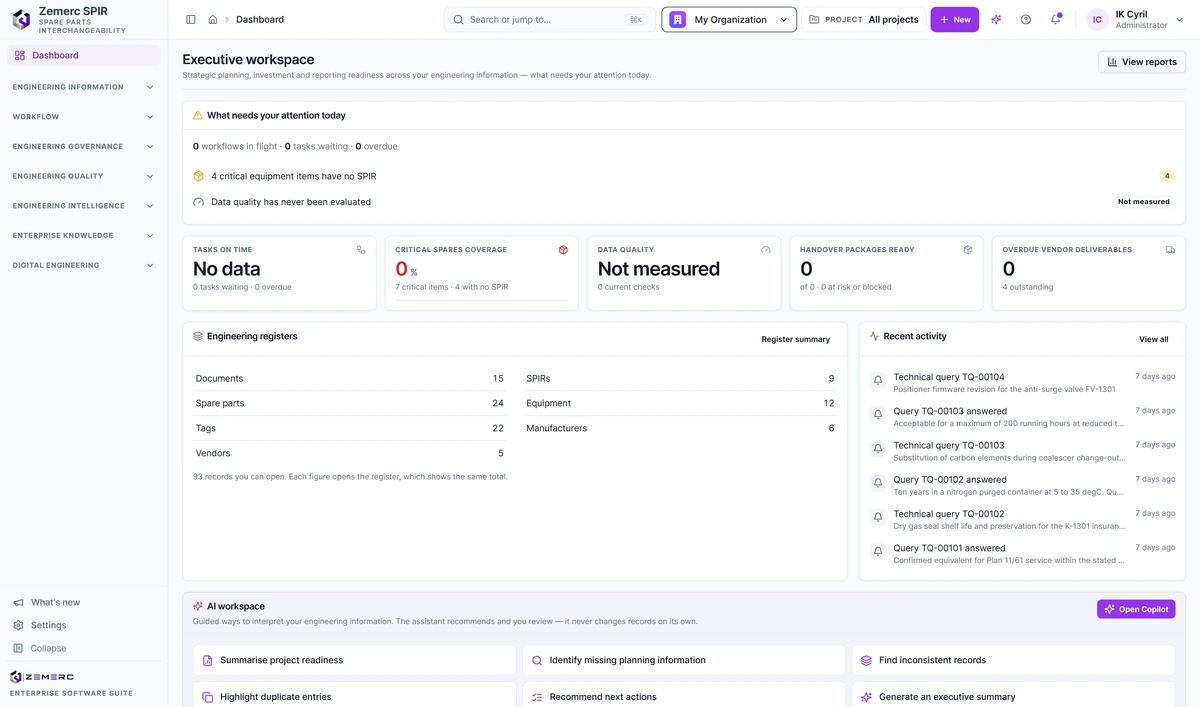Click the Zemerc SPIR logo

pos(21,18)
